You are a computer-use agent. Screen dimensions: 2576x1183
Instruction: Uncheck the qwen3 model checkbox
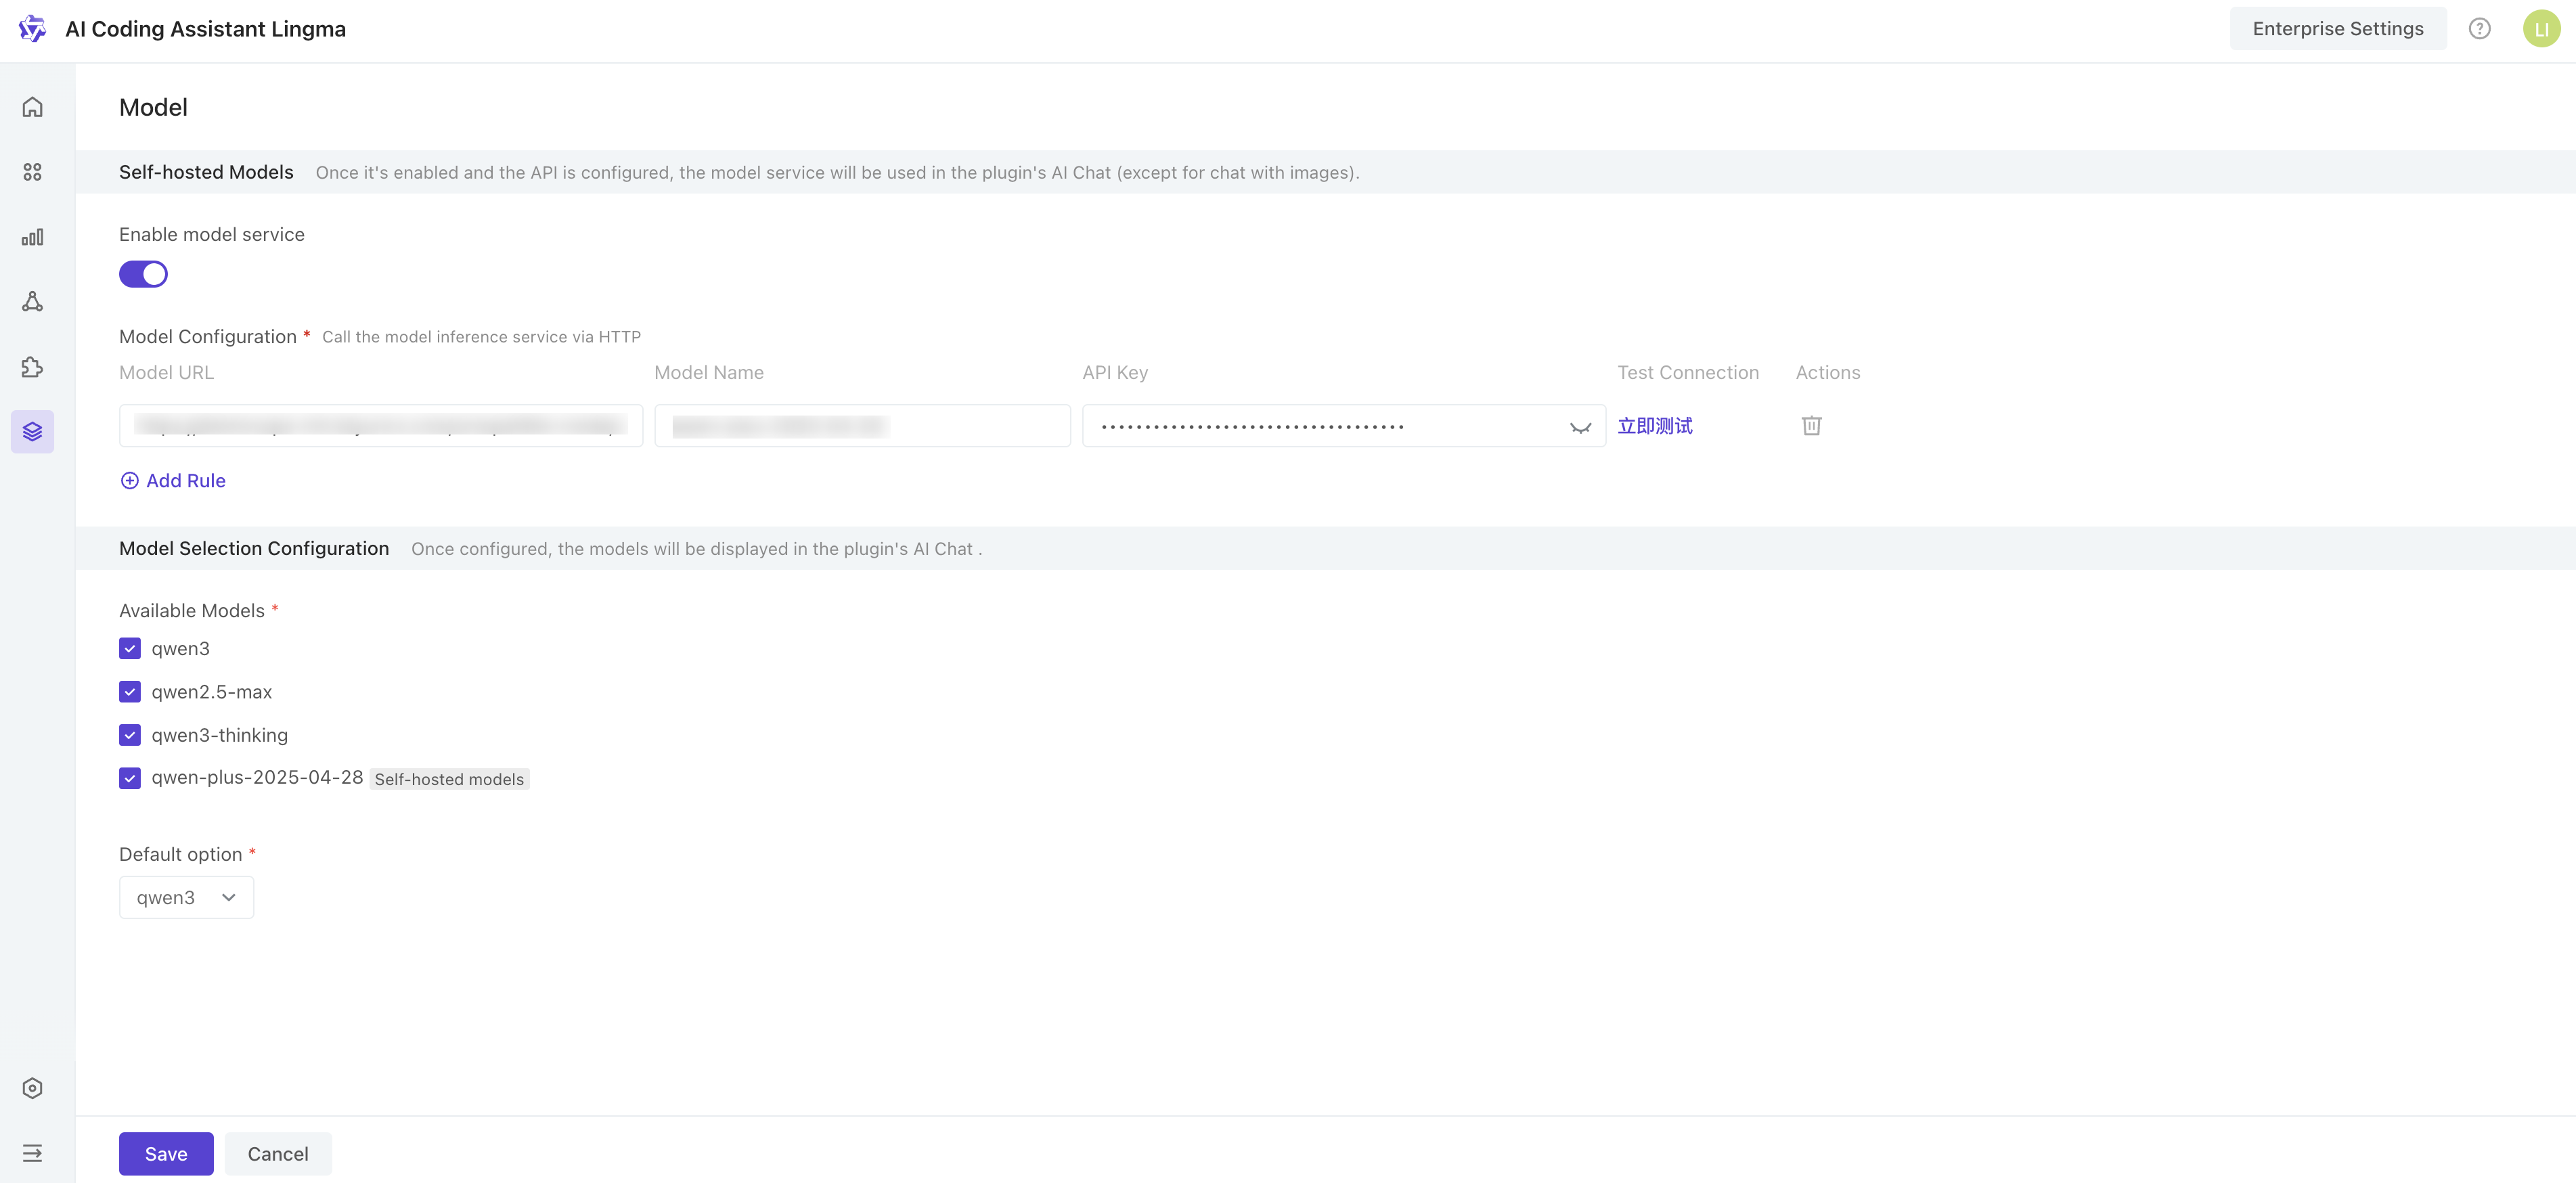point(130,649)
